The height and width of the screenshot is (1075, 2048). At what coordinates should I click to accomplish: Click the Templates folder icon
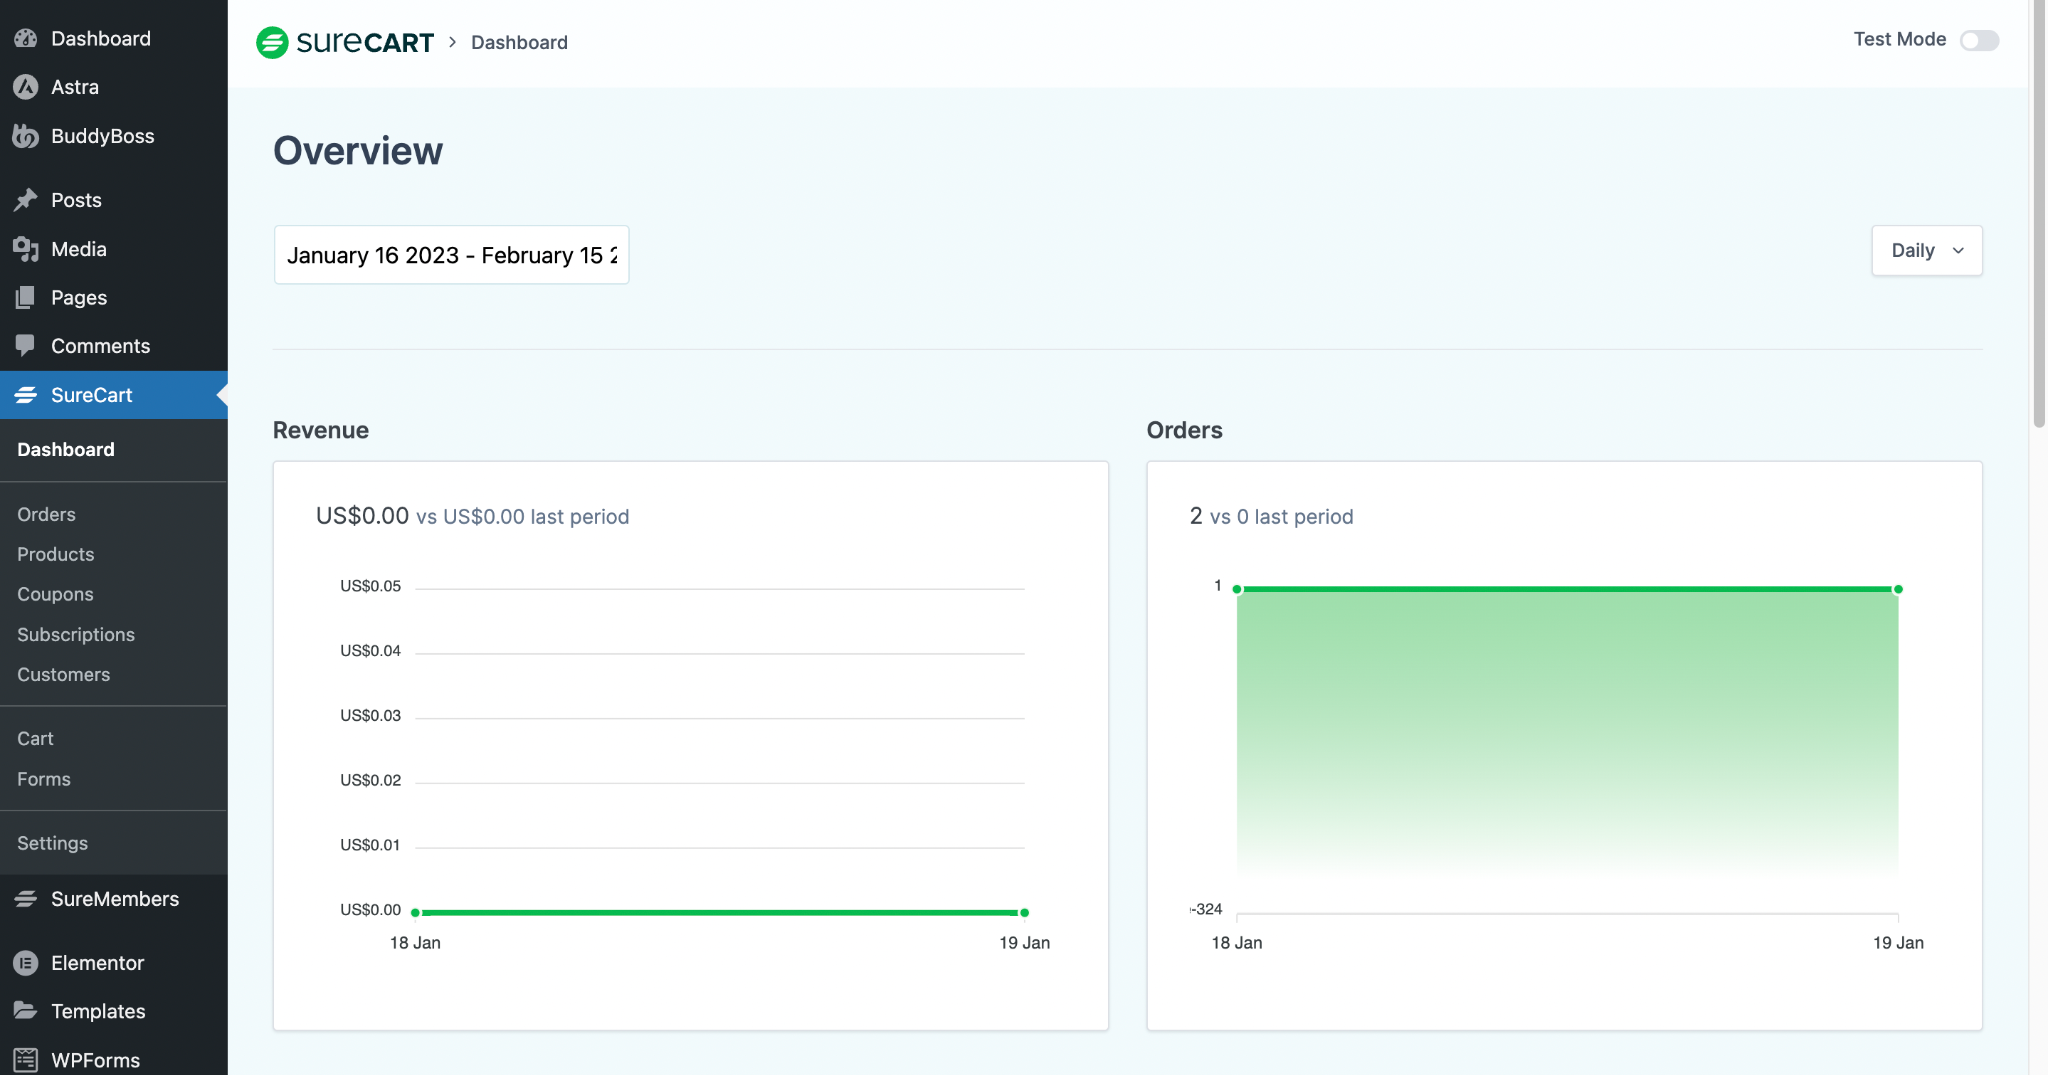click(26, 1011)
